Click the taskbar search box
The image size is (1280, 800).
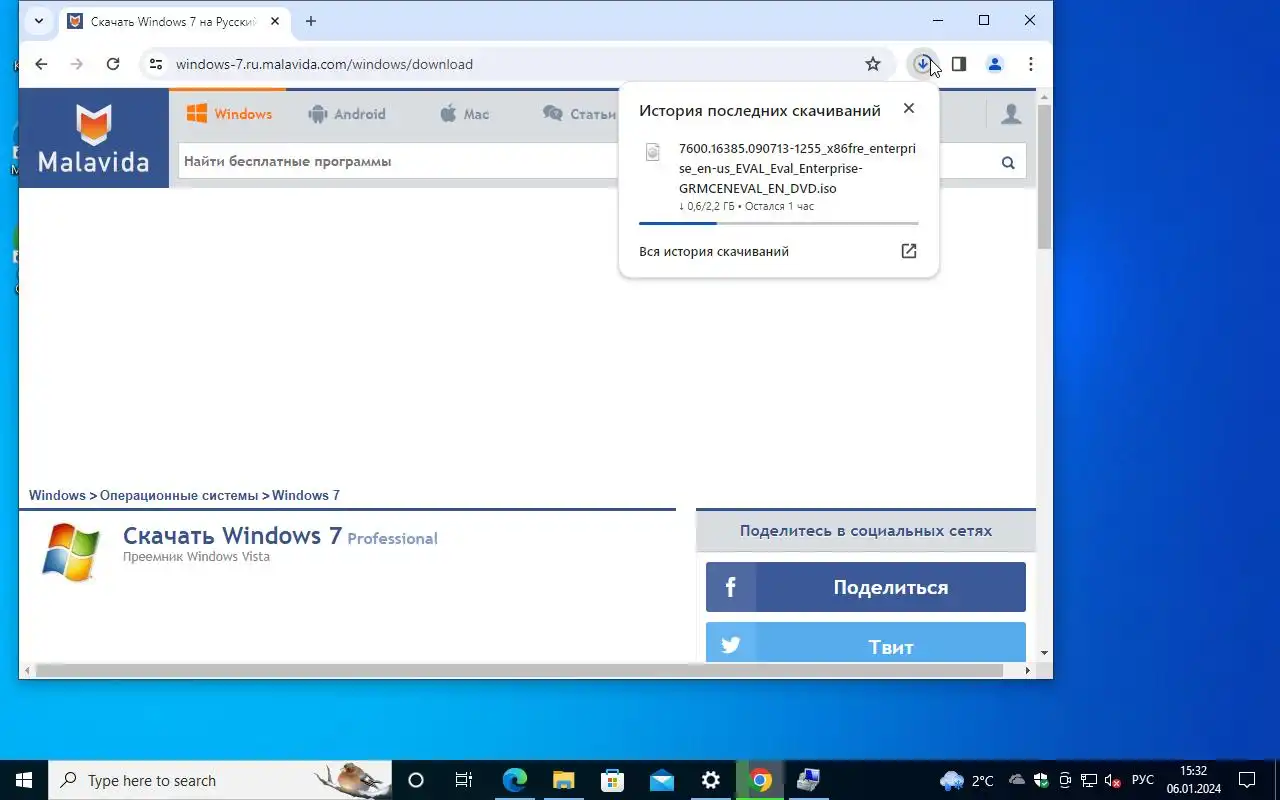[220, 780]
